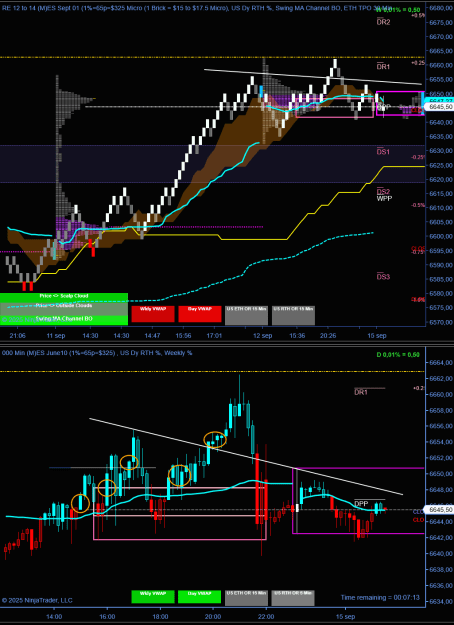The width and height of the screenshot is (454, 625).
Task: Click the gray US RTH OR 5 Min button, lower chart
Action: point(293,598)
